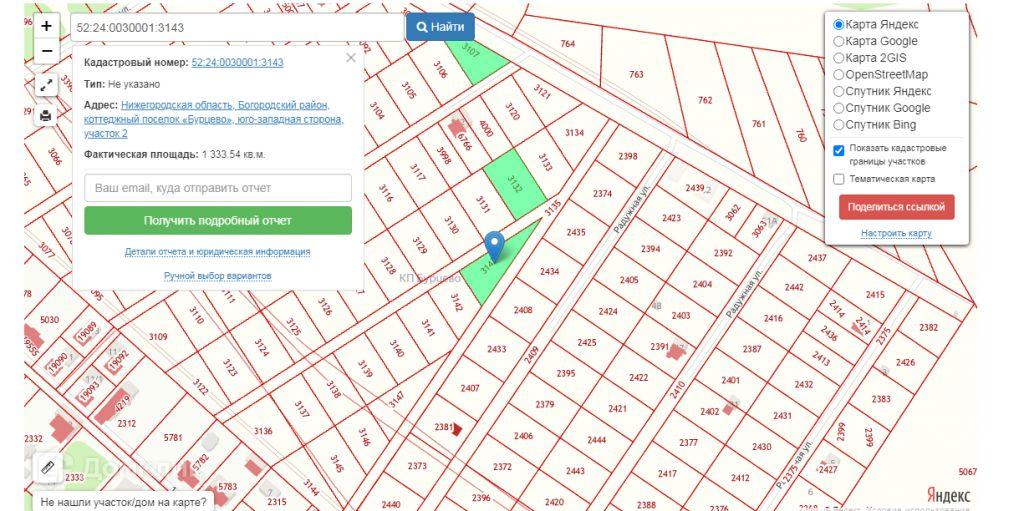Image resolution: width=1024 pixels, height=511 pixels.
Task: Select parcel 2377 on the map
Action: 688,442
